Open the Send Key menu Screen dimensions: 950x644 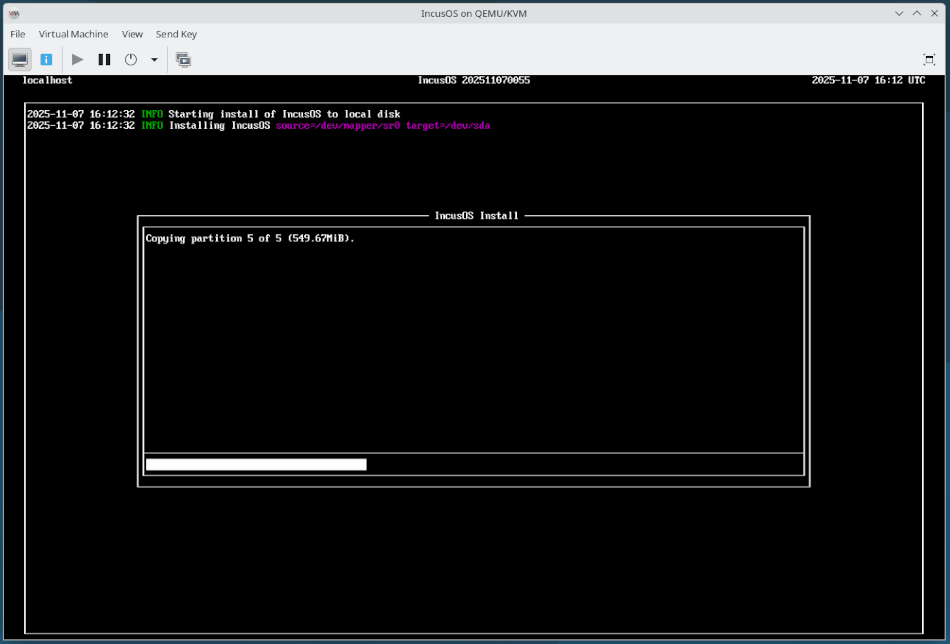click(x=176, y=33)
